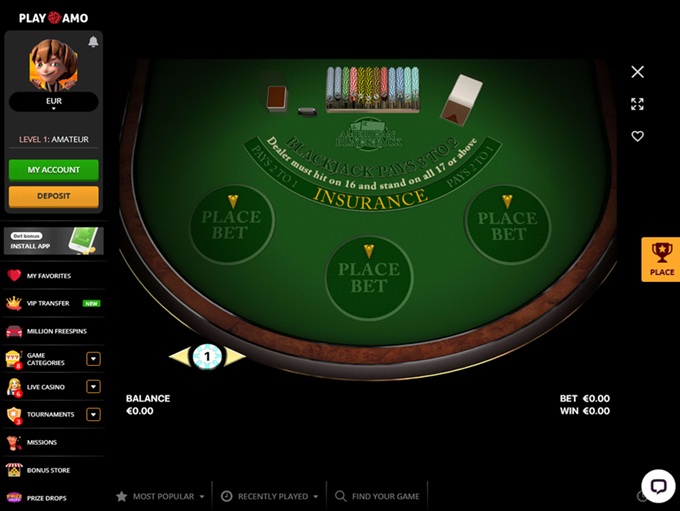Click the green My Account button

tap(54, 170)
